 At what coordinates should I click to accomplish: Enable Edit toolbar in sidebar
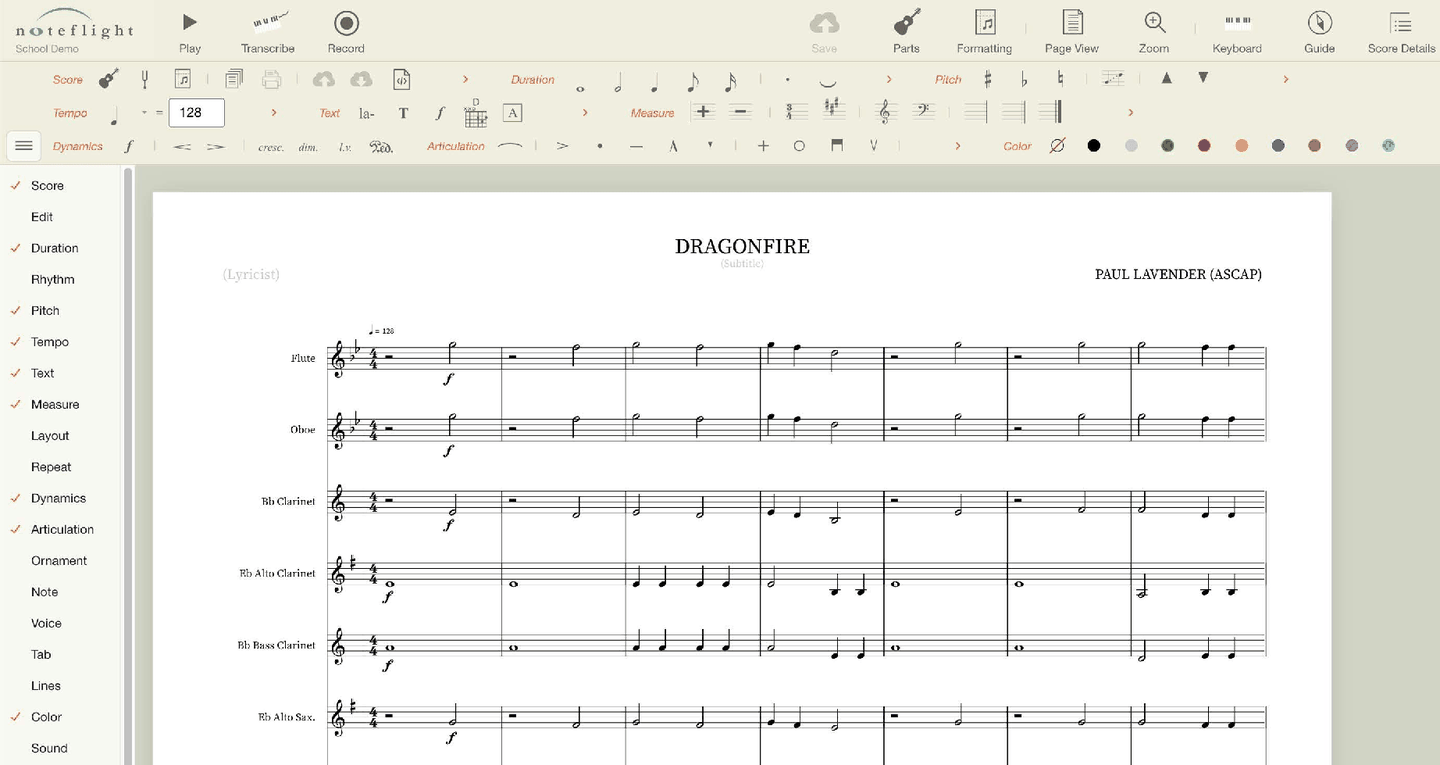[42, 217]
